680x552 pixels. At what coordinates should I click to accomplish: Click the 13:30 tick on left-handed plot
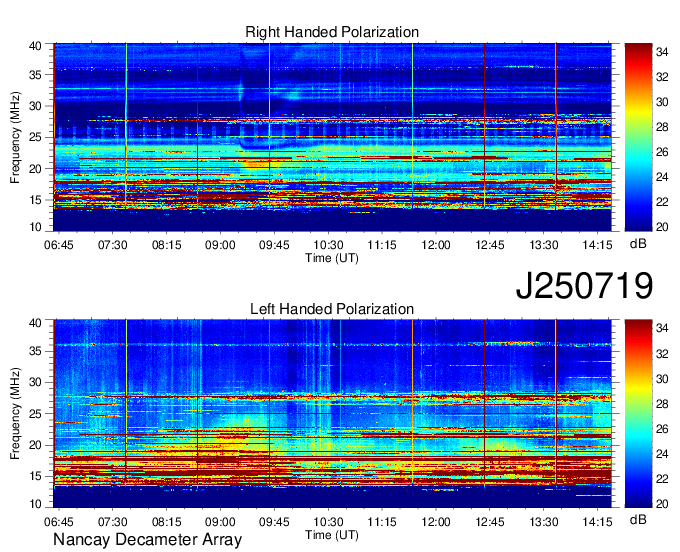(544, 522)
